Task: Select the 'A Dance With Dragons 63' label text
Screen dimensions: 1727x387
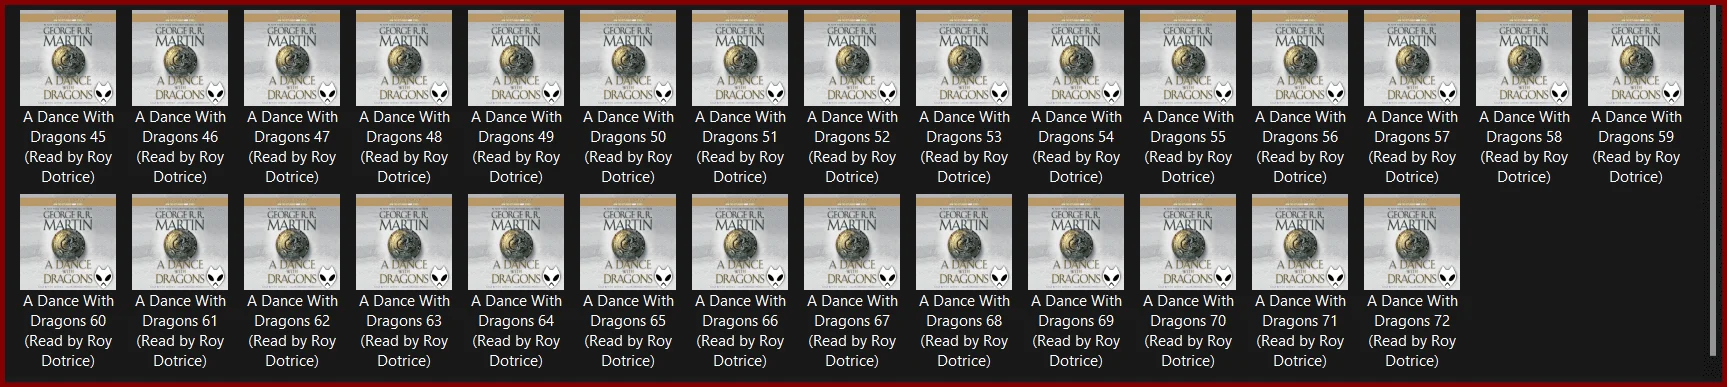Action: click(404, 331)
